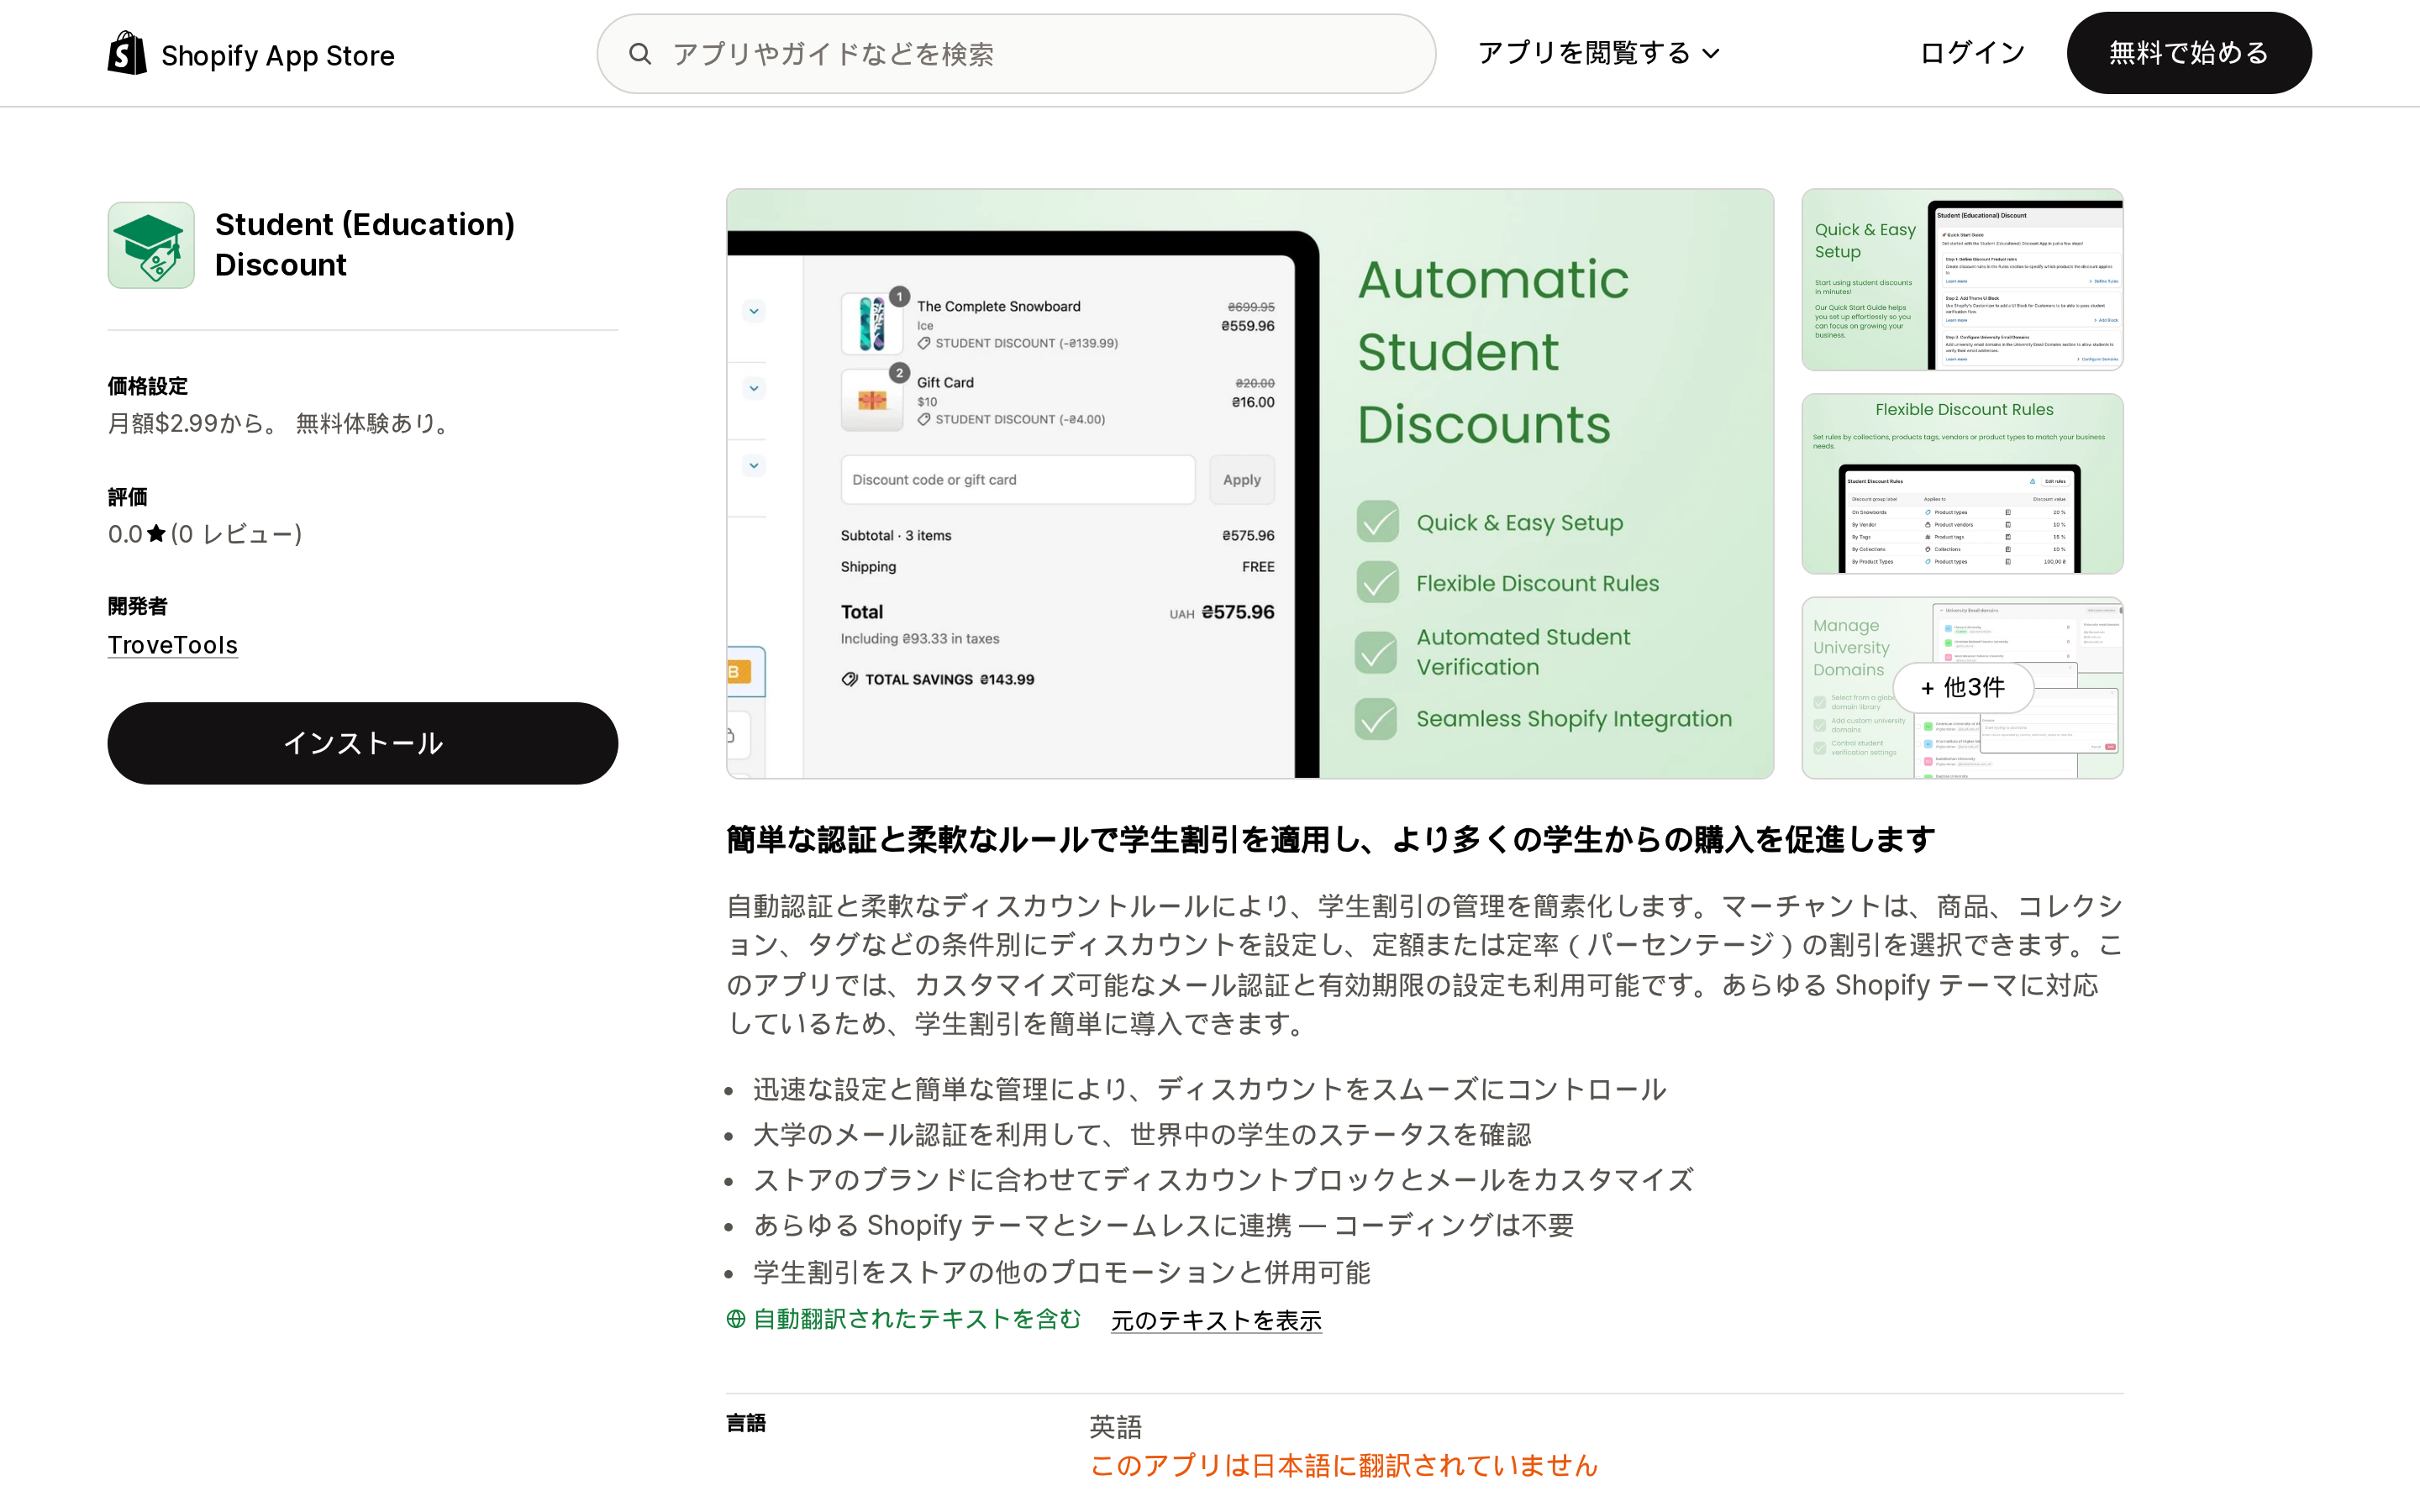Focus the app and guide search field
The image size is (2420, 1512).
pos(1016,54)
